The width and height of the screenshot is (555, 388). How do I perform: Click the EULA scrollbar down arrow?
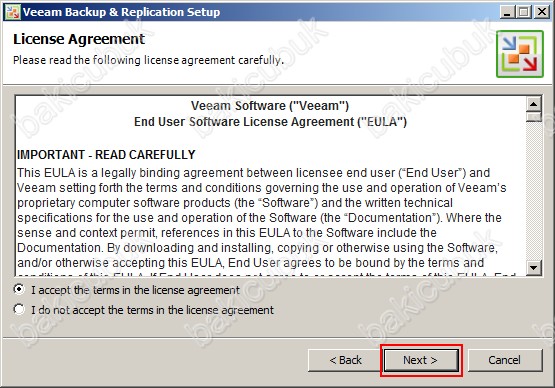pos(533,268)
